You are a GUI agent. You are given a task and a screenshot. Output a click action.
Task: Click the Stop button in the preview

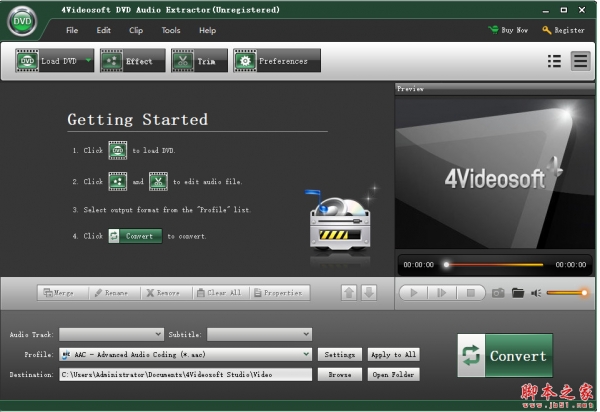click(x=471, y=293)
